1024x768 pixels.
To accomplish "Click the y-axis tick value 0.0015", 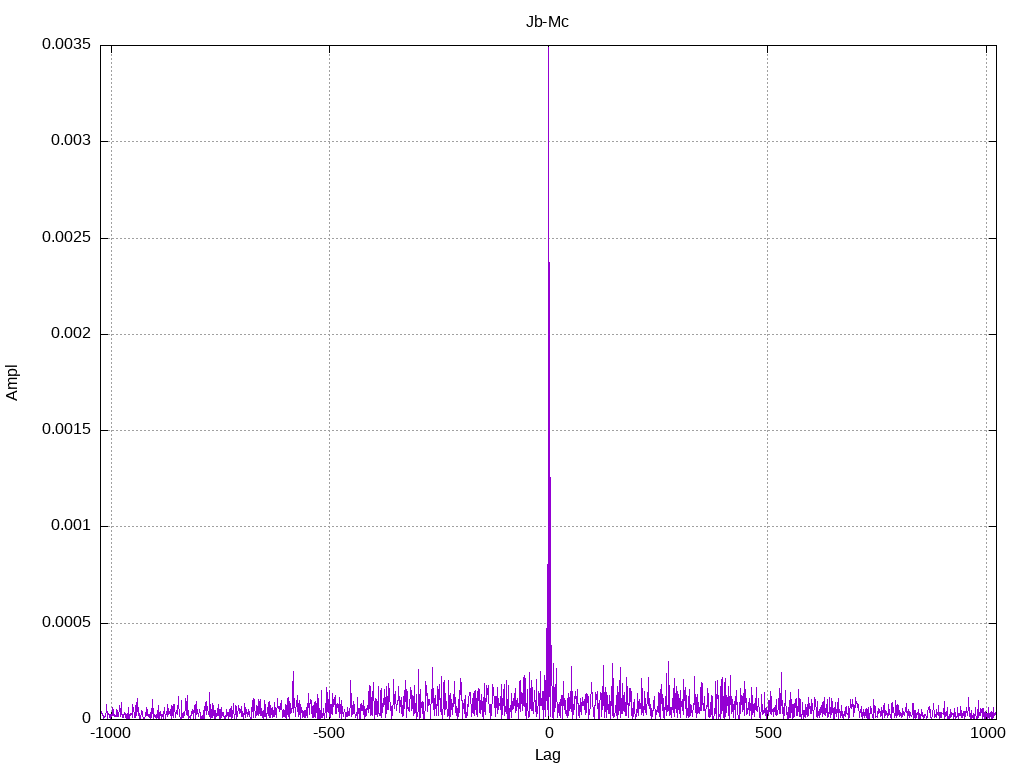I will coord(67,429).
